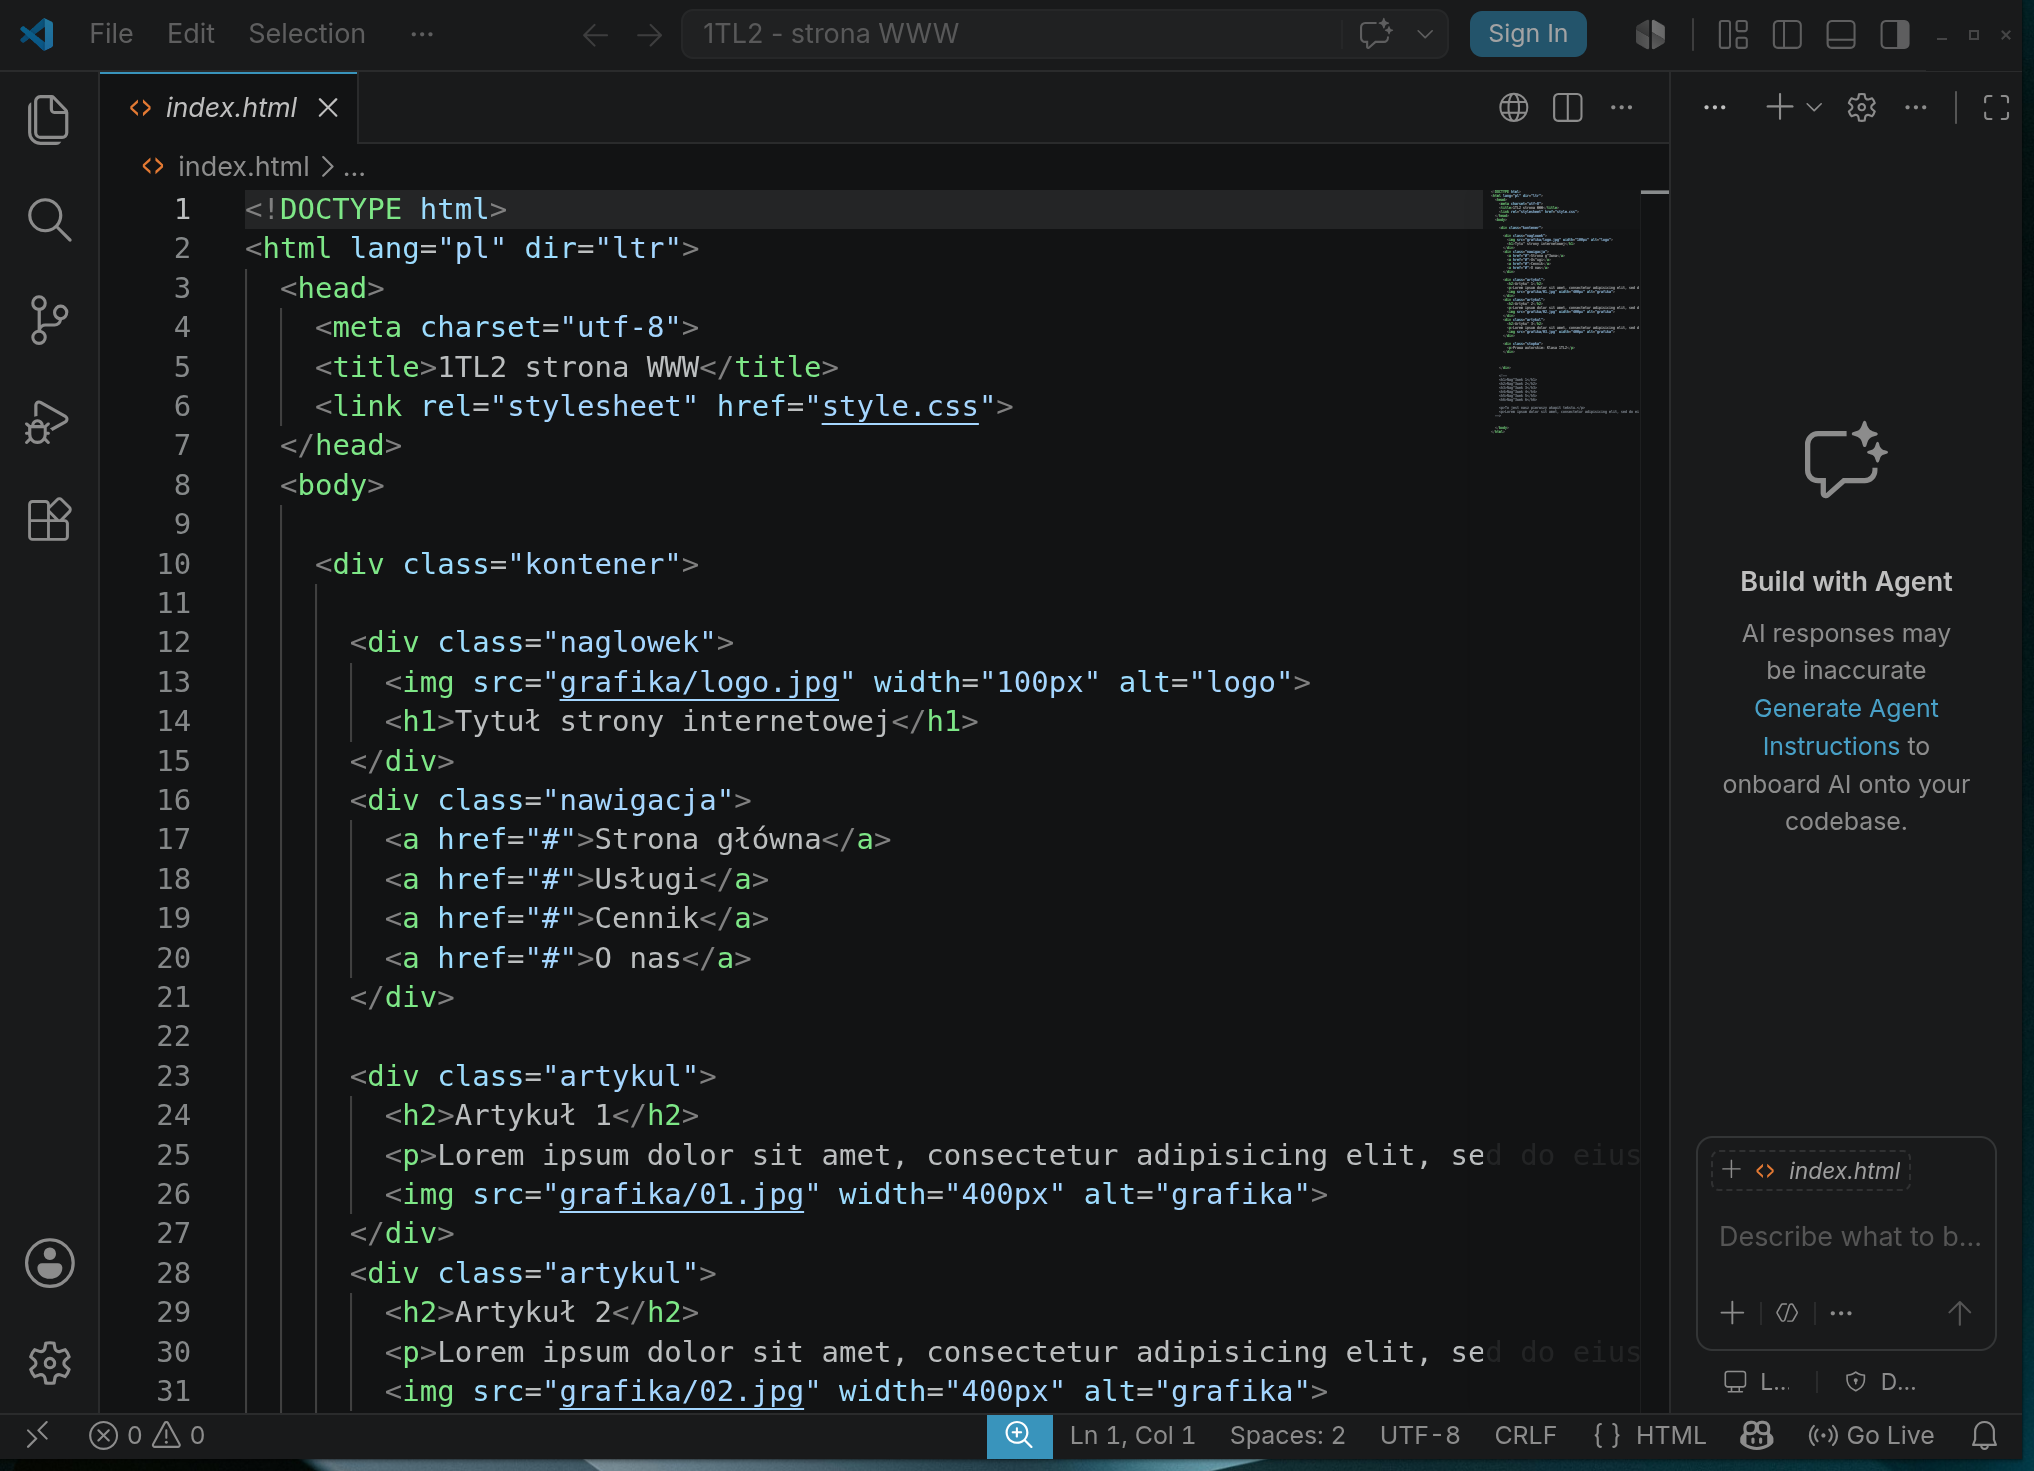2034x1471 pixels.
Task: Click the zoom magnifier status bar item
Action: tap(1019, 1435)
